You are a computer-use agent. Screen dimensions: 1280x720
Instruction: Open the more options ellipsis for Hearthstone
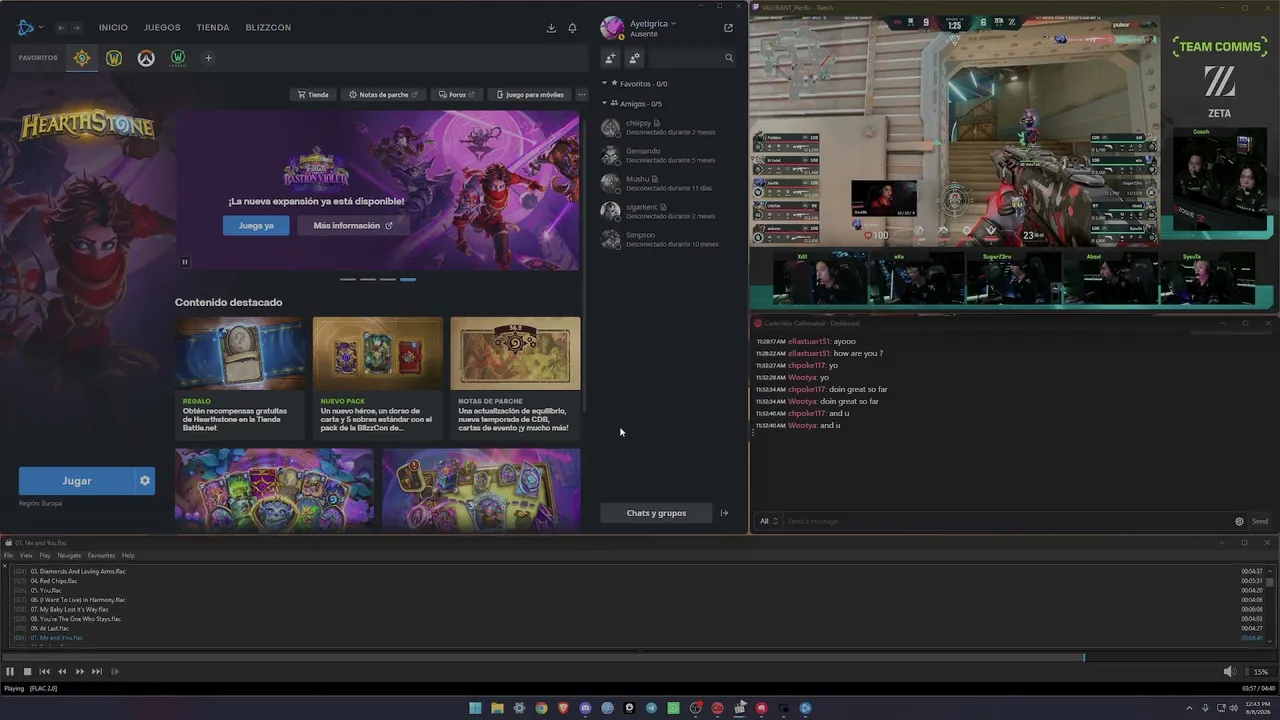click(x=582, y=95)
